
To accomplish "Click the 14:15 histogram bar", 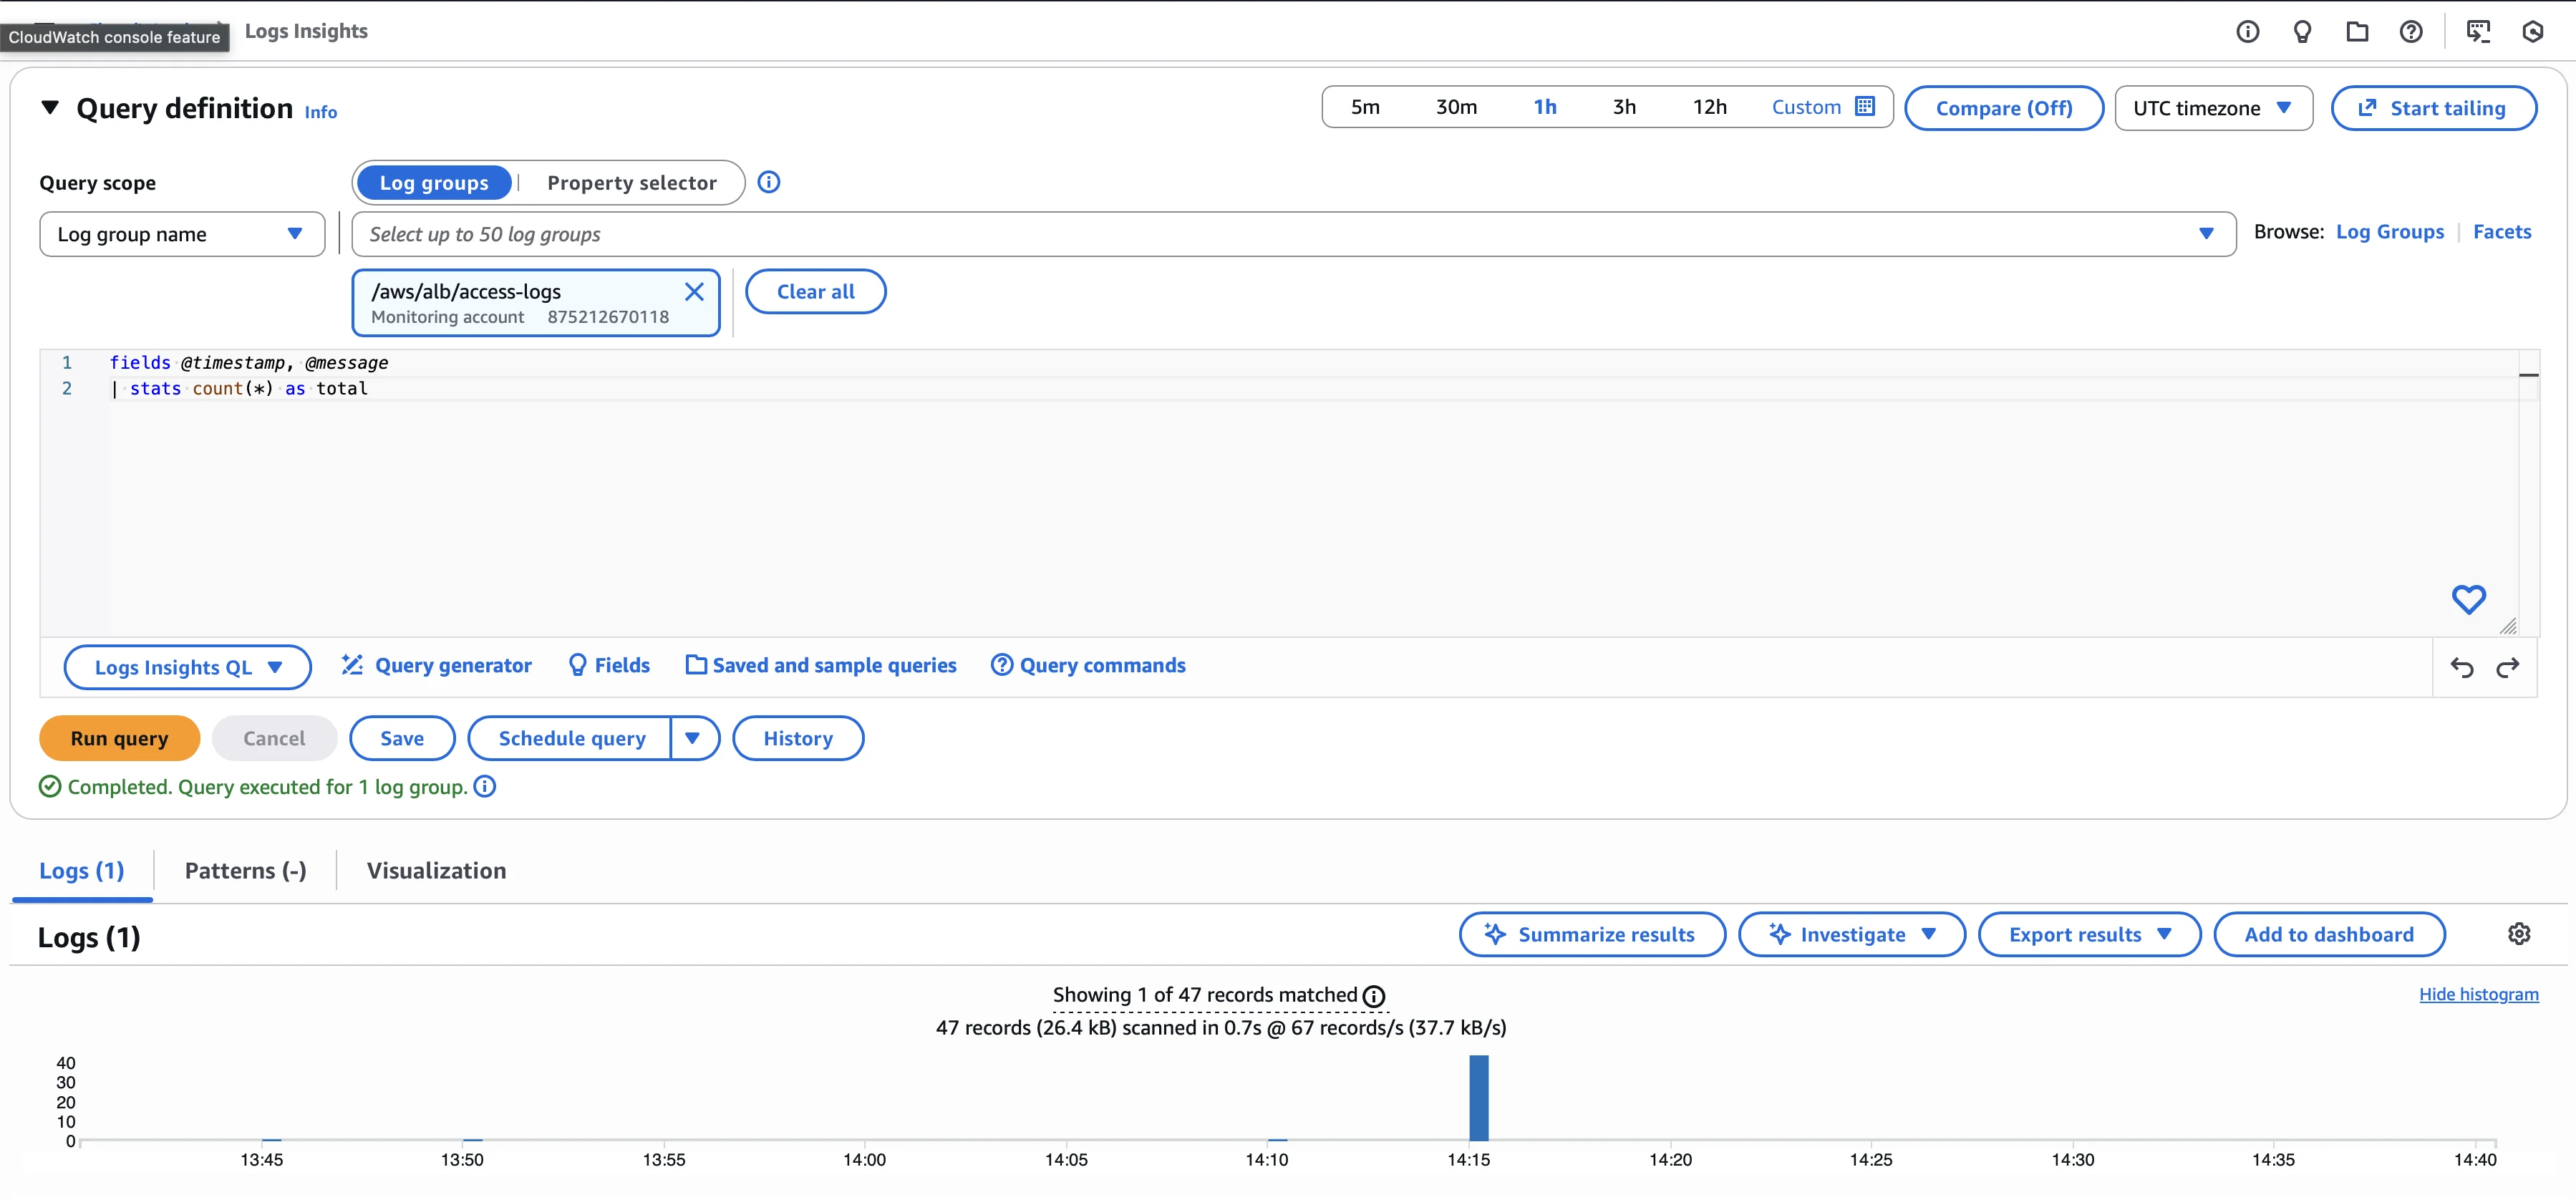I will pyautogui.click(x=1478, y=1098).
